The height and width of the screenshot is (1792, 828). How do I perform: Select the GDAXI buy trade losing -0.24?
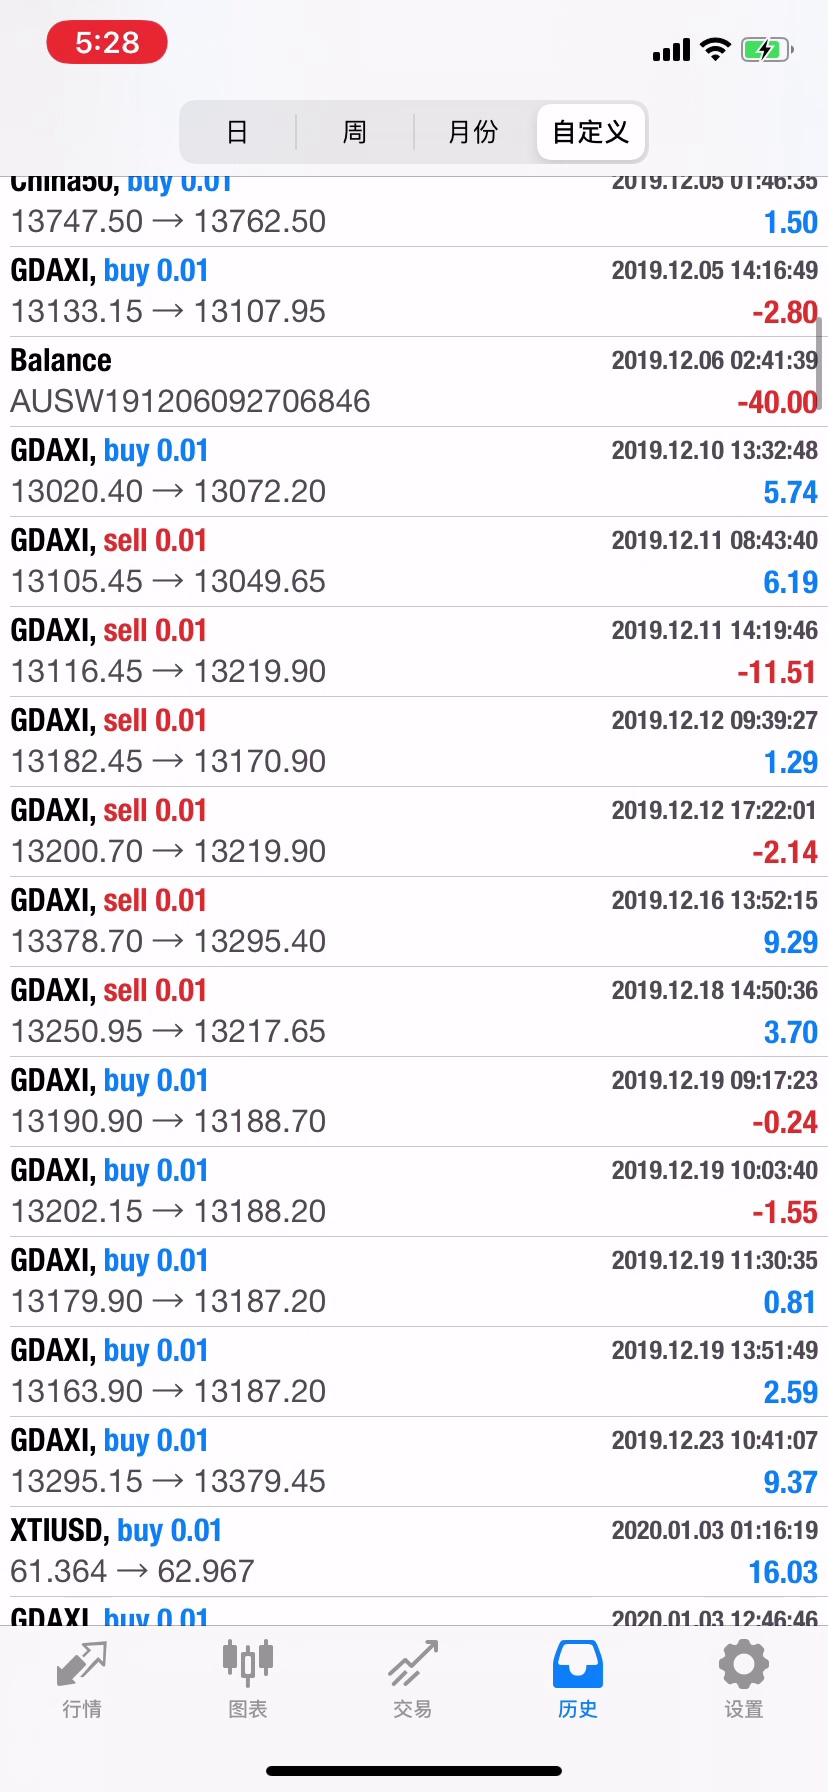(x=414, y=1102)
